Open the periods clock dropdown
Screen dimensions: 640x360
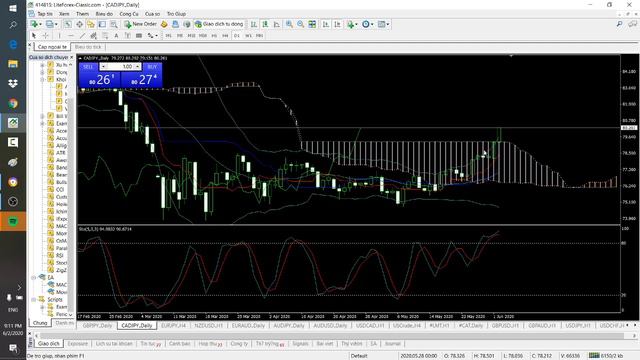pos(367,24)
